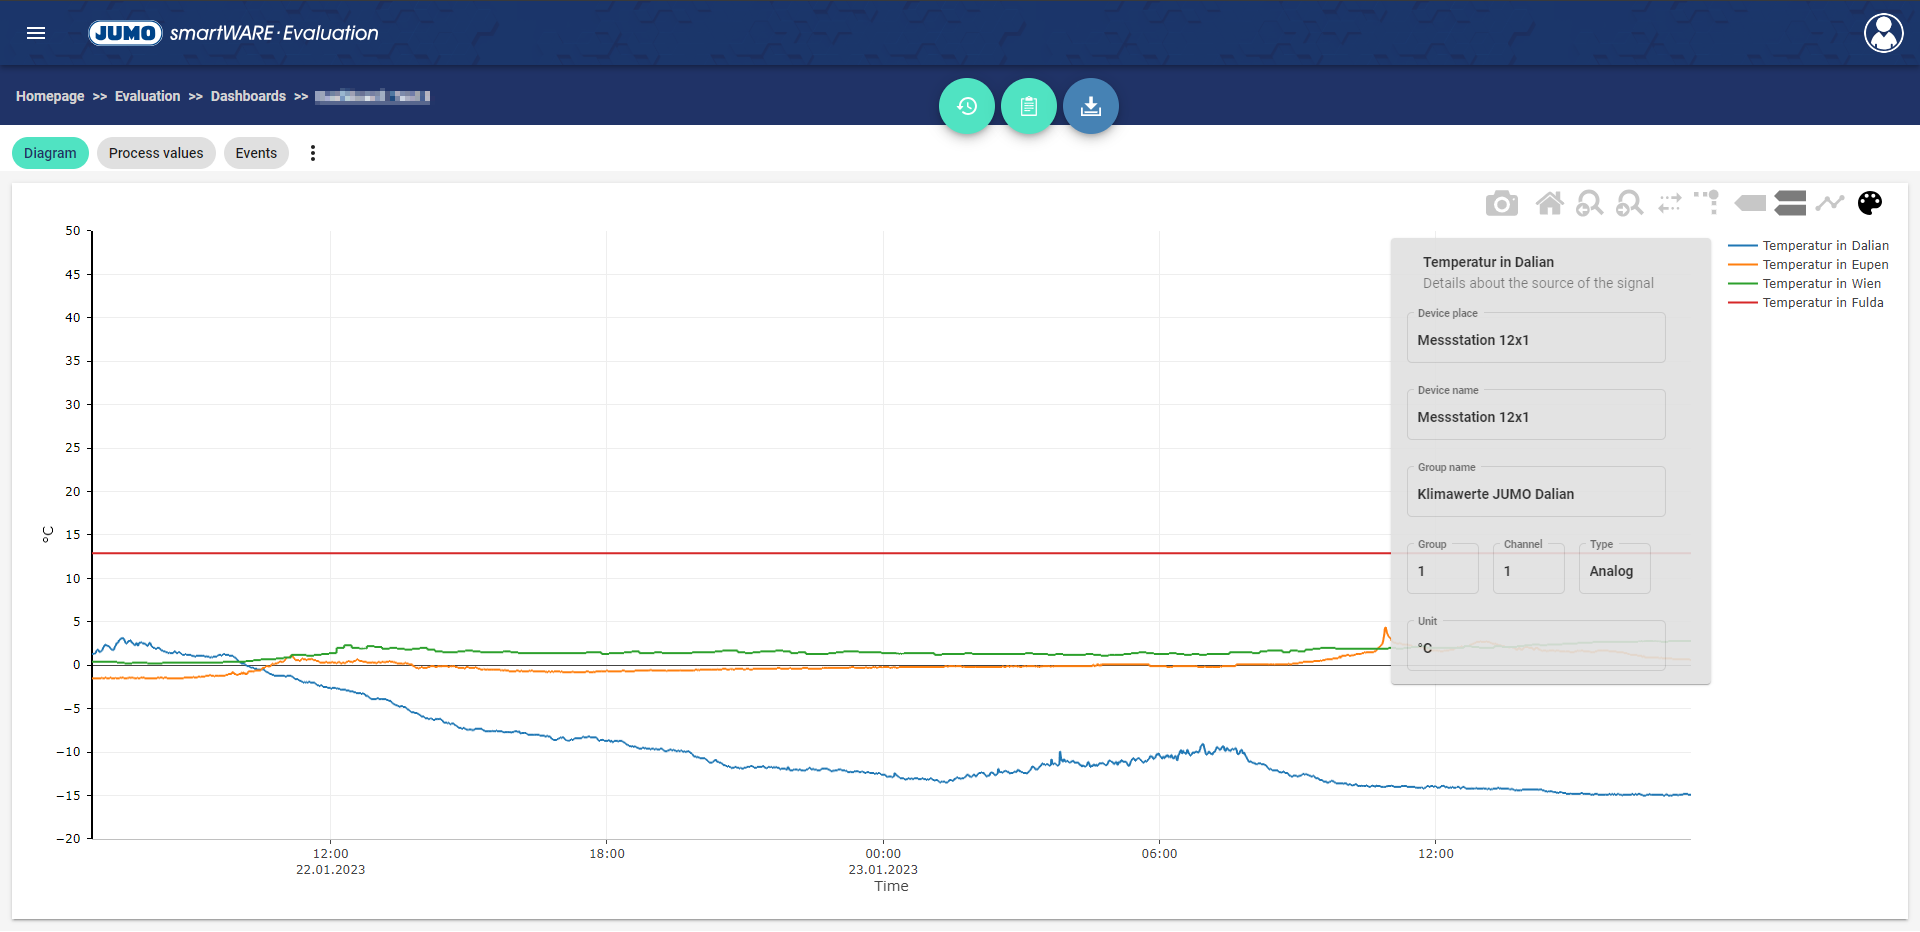The width and height of the screenshot is (1920, 932).
Task: Open the color palette icon
Action: pos(1869,204)
